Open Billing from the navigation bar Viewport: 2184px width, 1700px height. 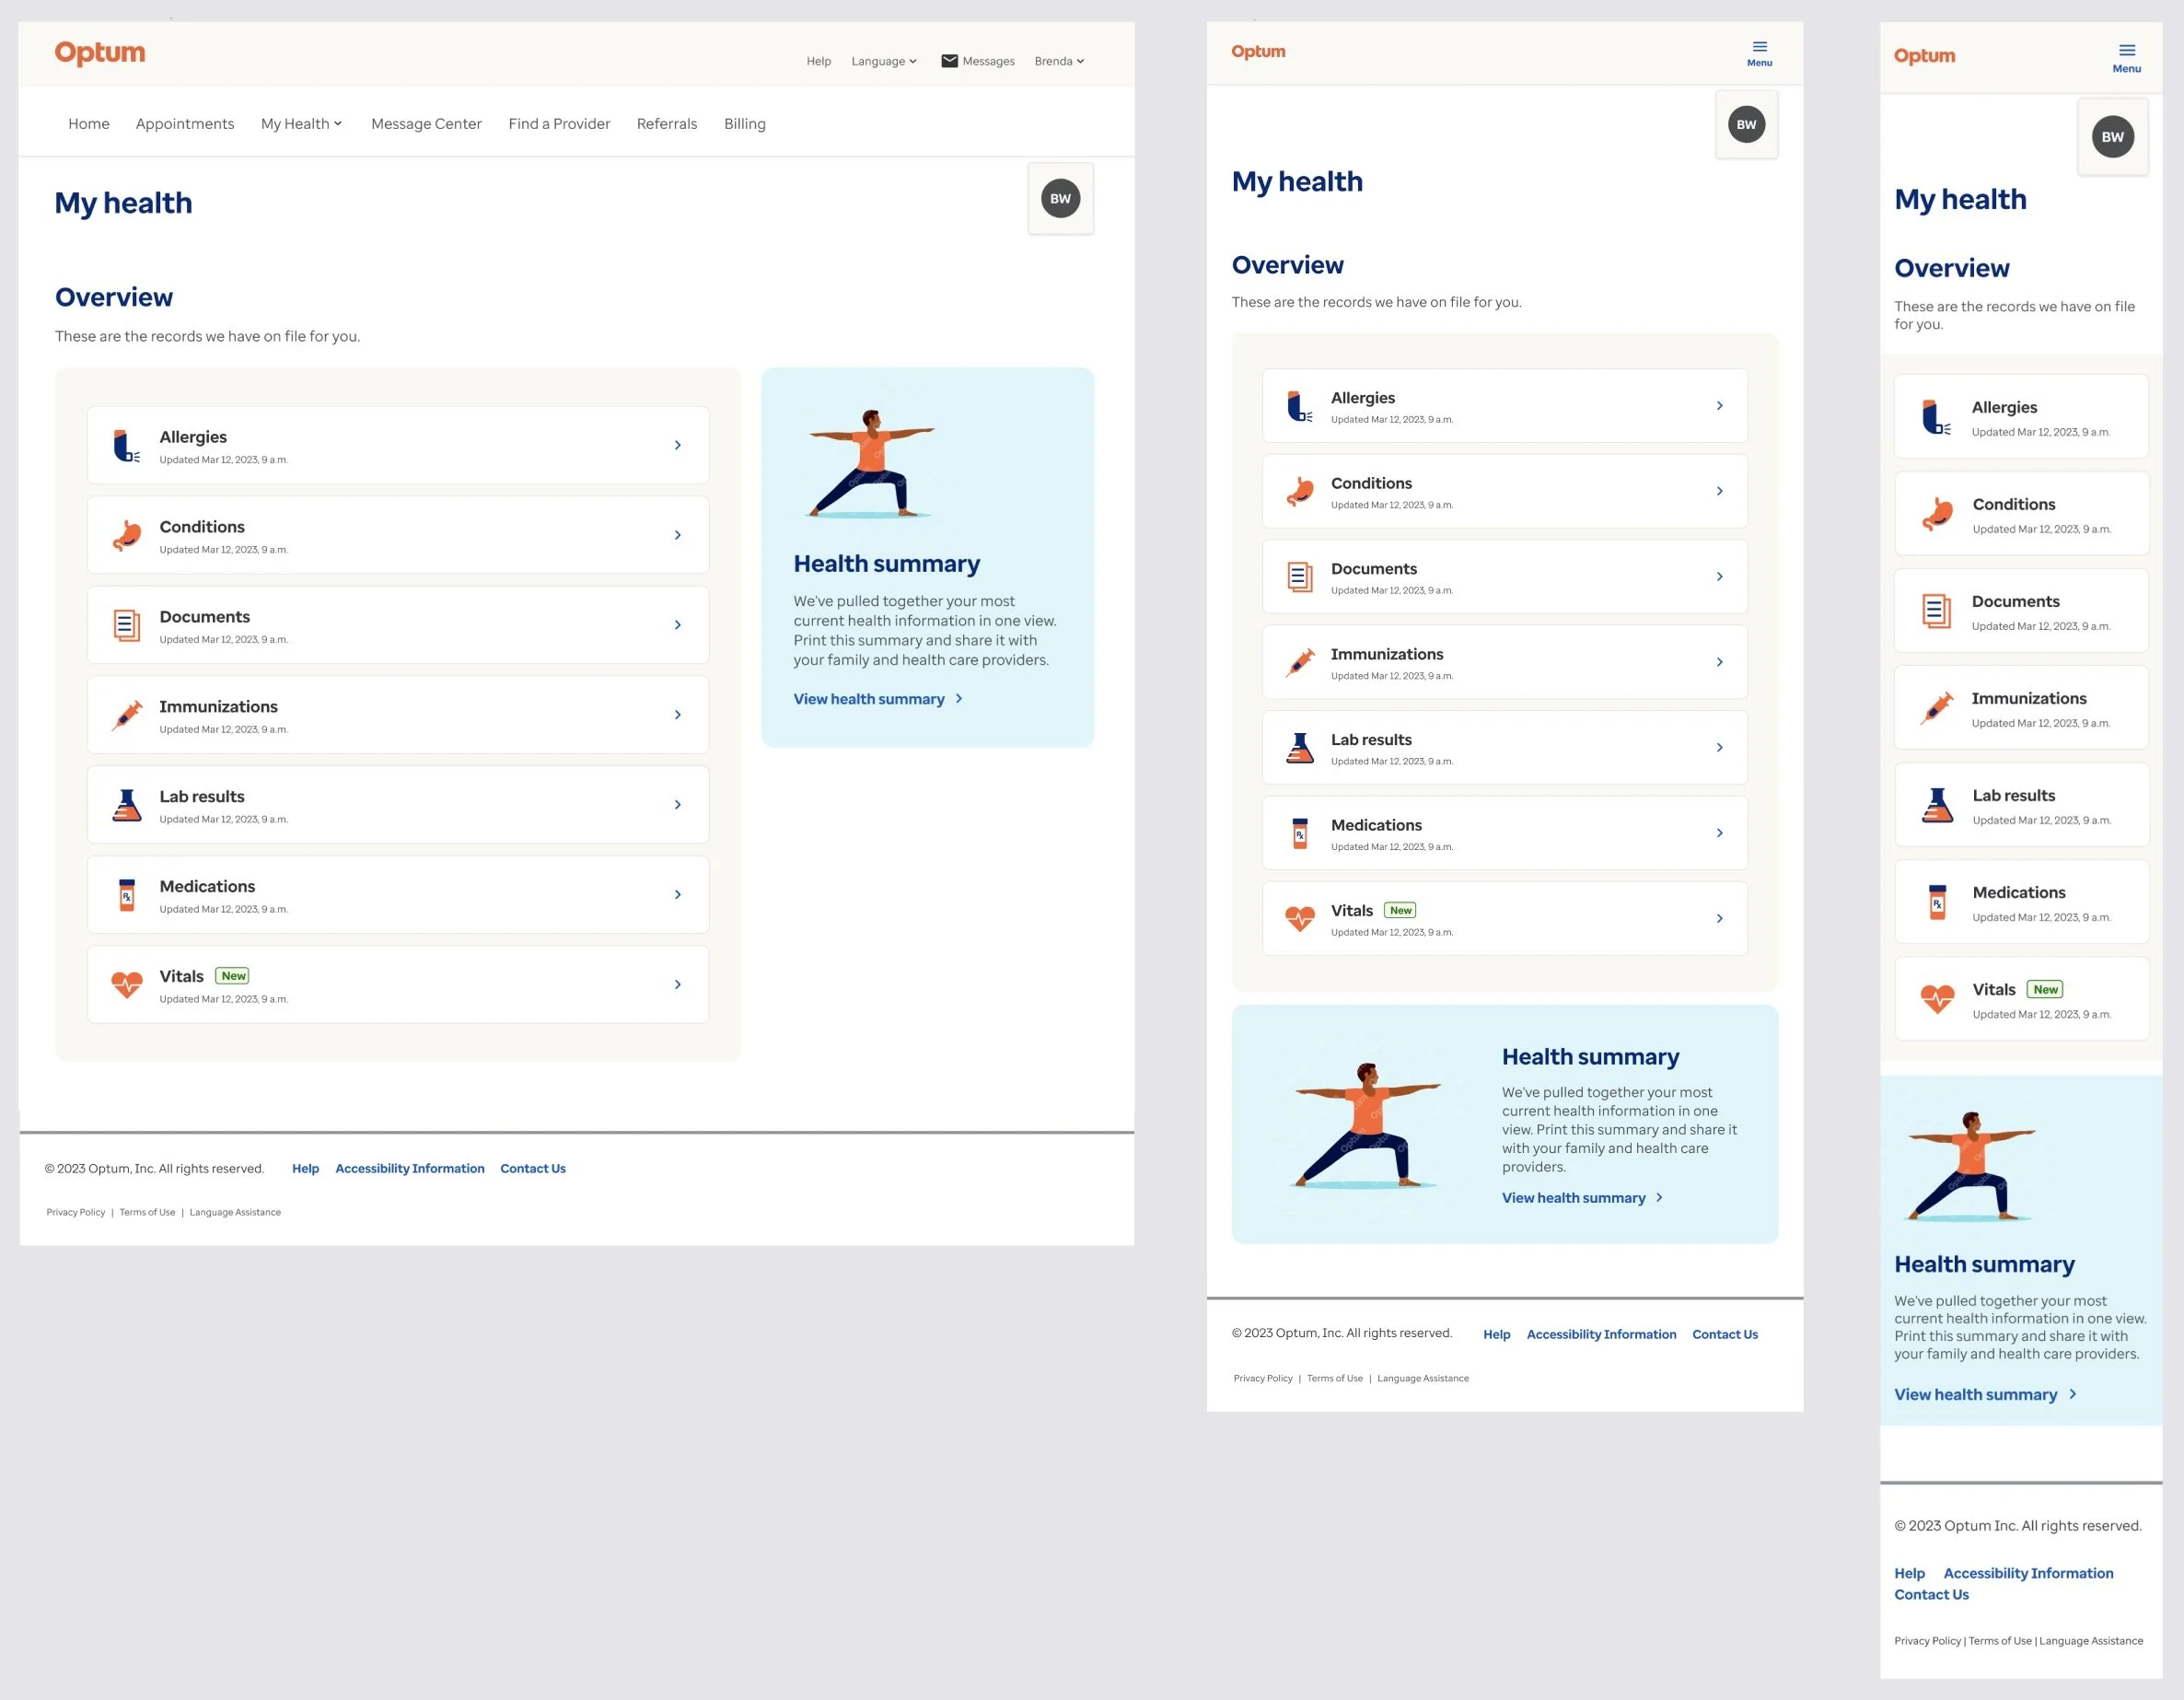point(744,124)
